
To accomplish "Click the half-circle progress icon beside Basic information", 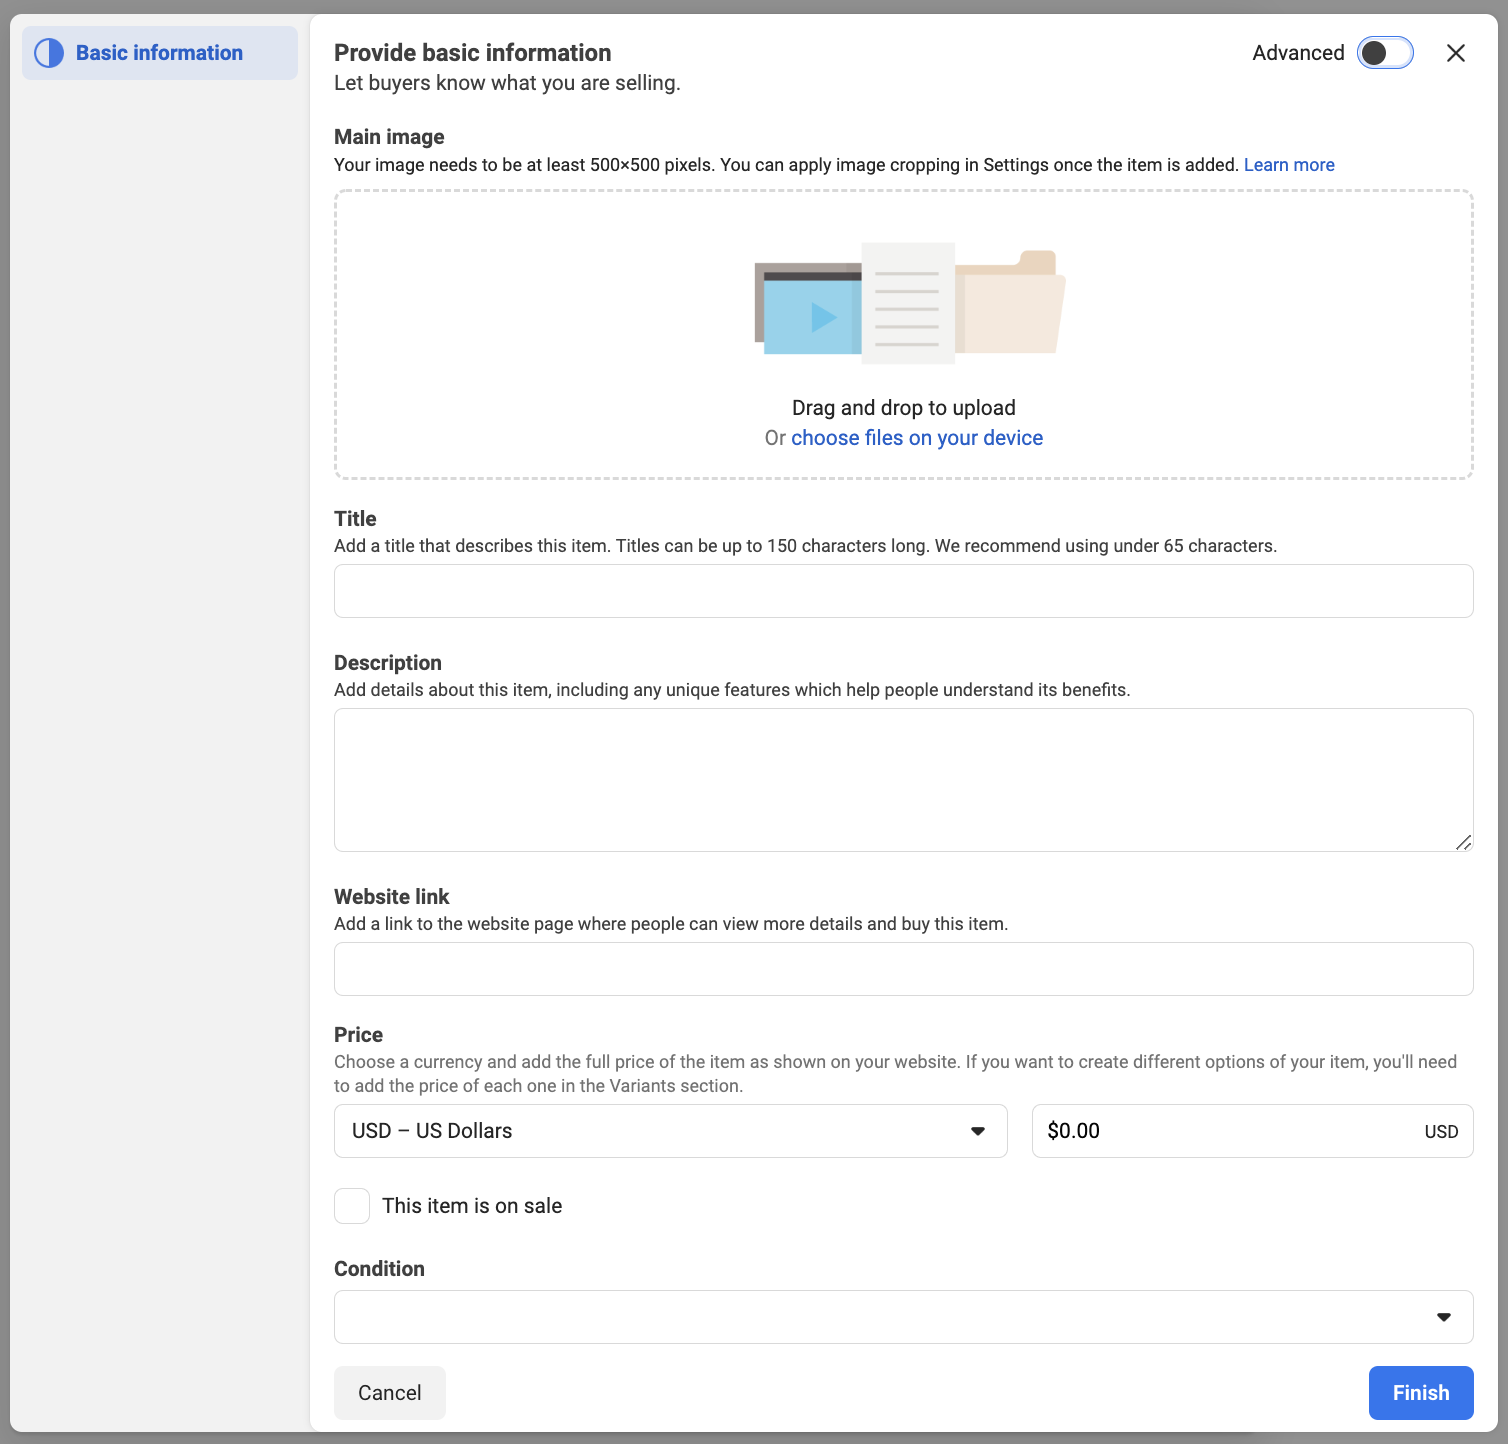I will click(49, 53).
